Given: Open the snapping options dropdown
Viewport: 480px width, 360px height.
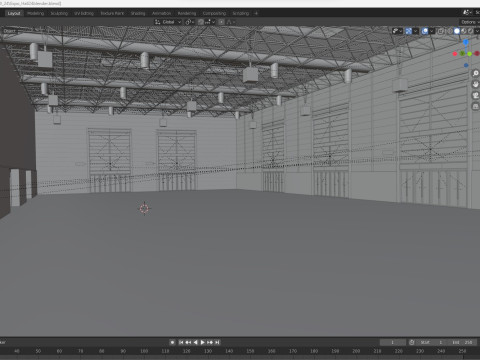Looking at the screenshot, I should (x=210, y=22).
